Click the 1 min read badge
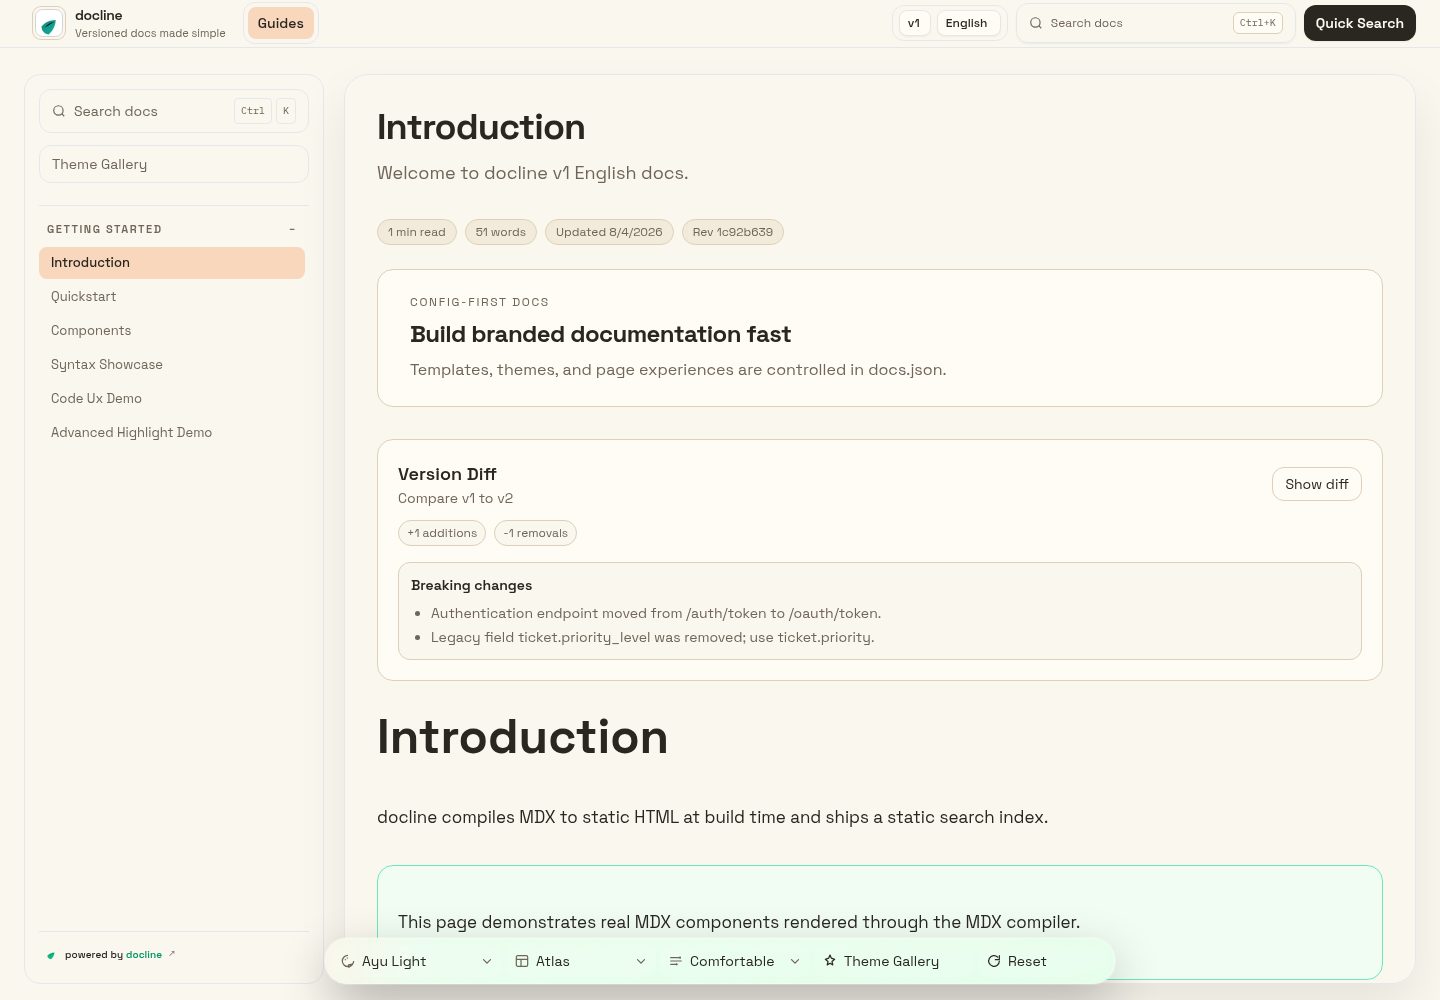 (x=417, y=232)
